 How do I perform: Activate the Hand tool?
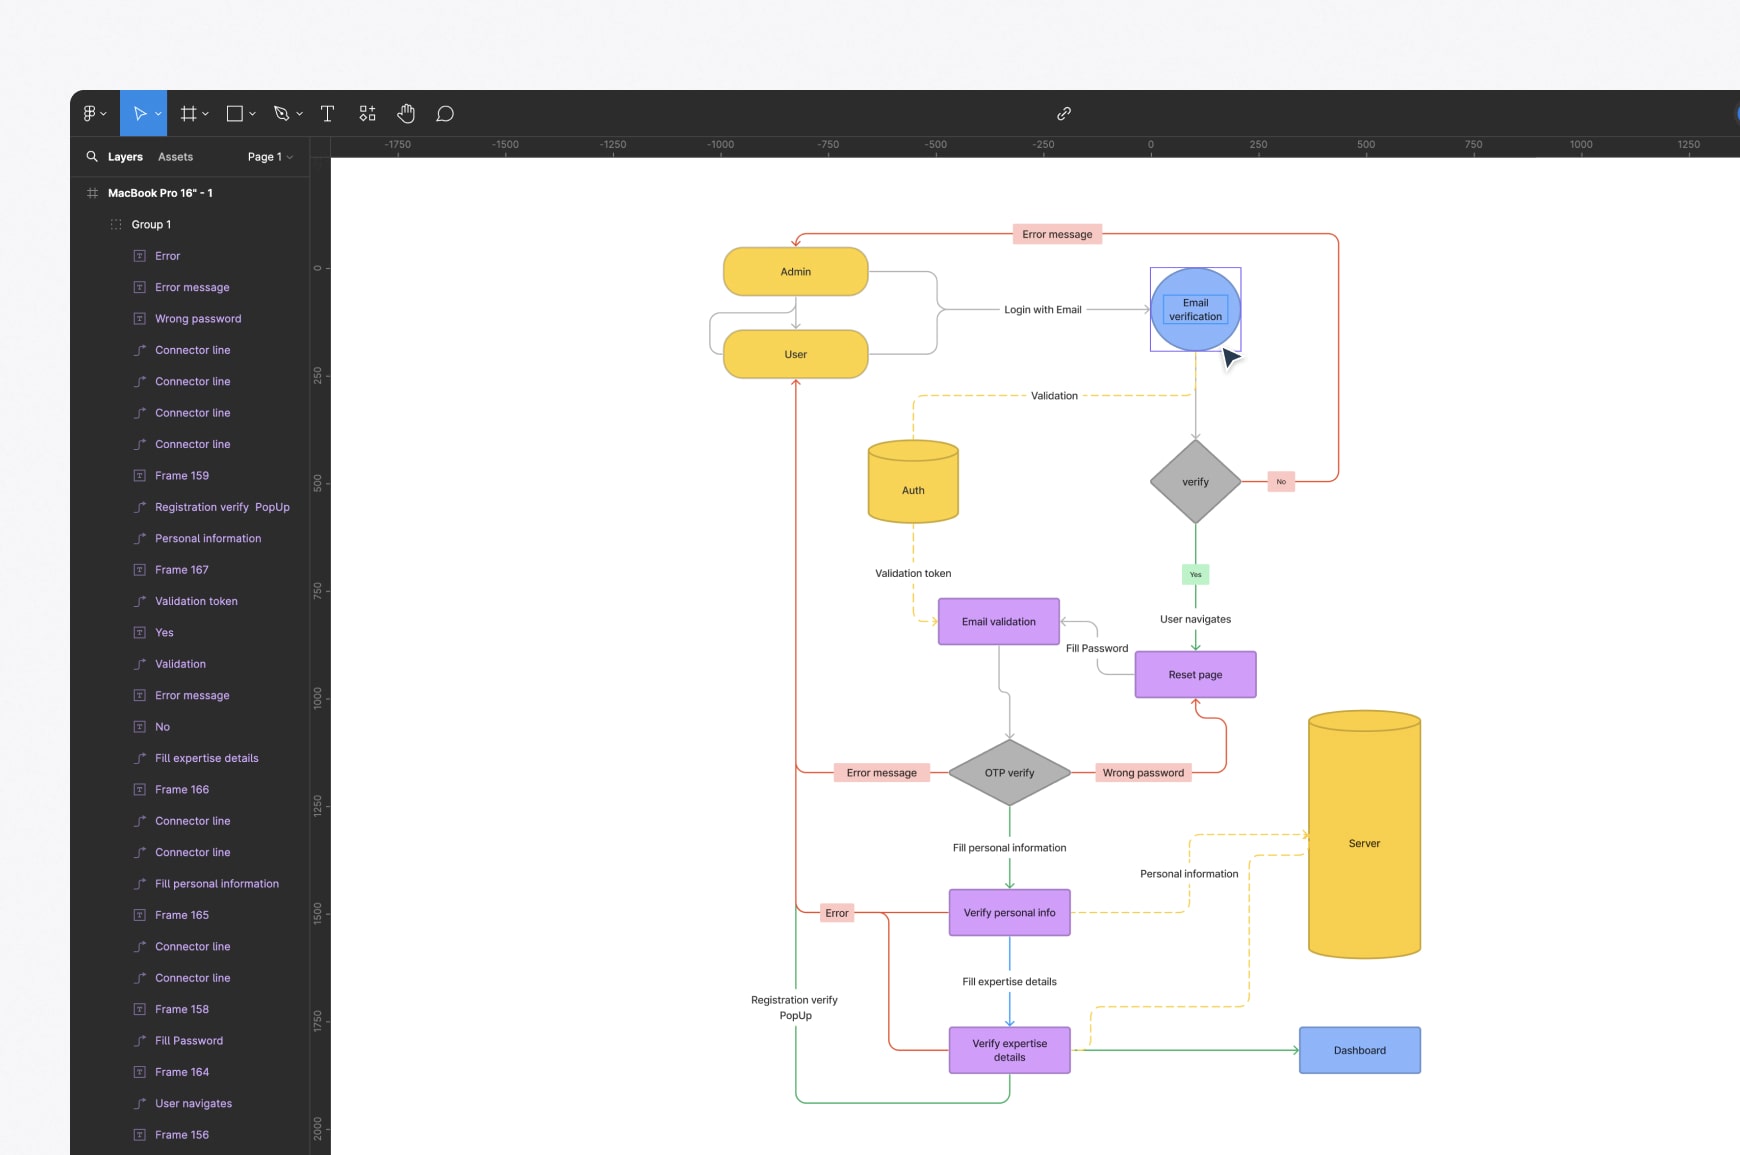coord(406,114)
